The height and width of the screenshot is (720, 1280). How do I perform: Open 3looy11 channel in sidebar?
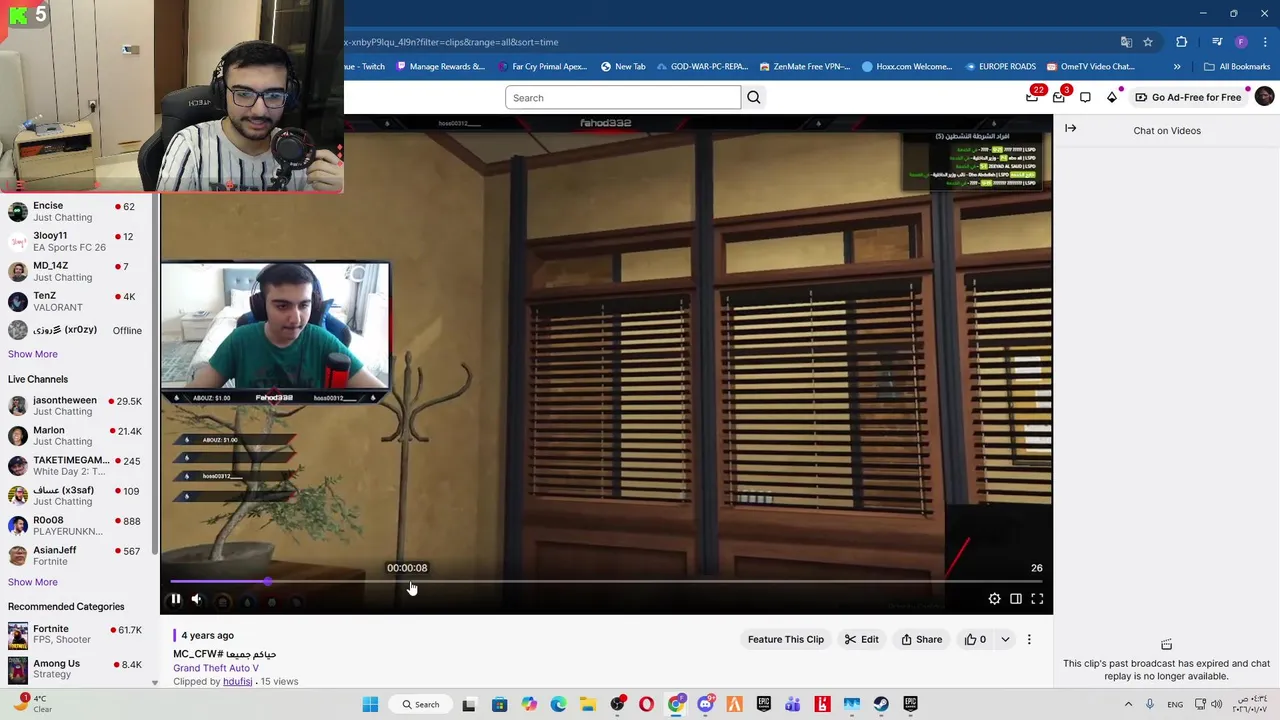(x=75, y=241)
